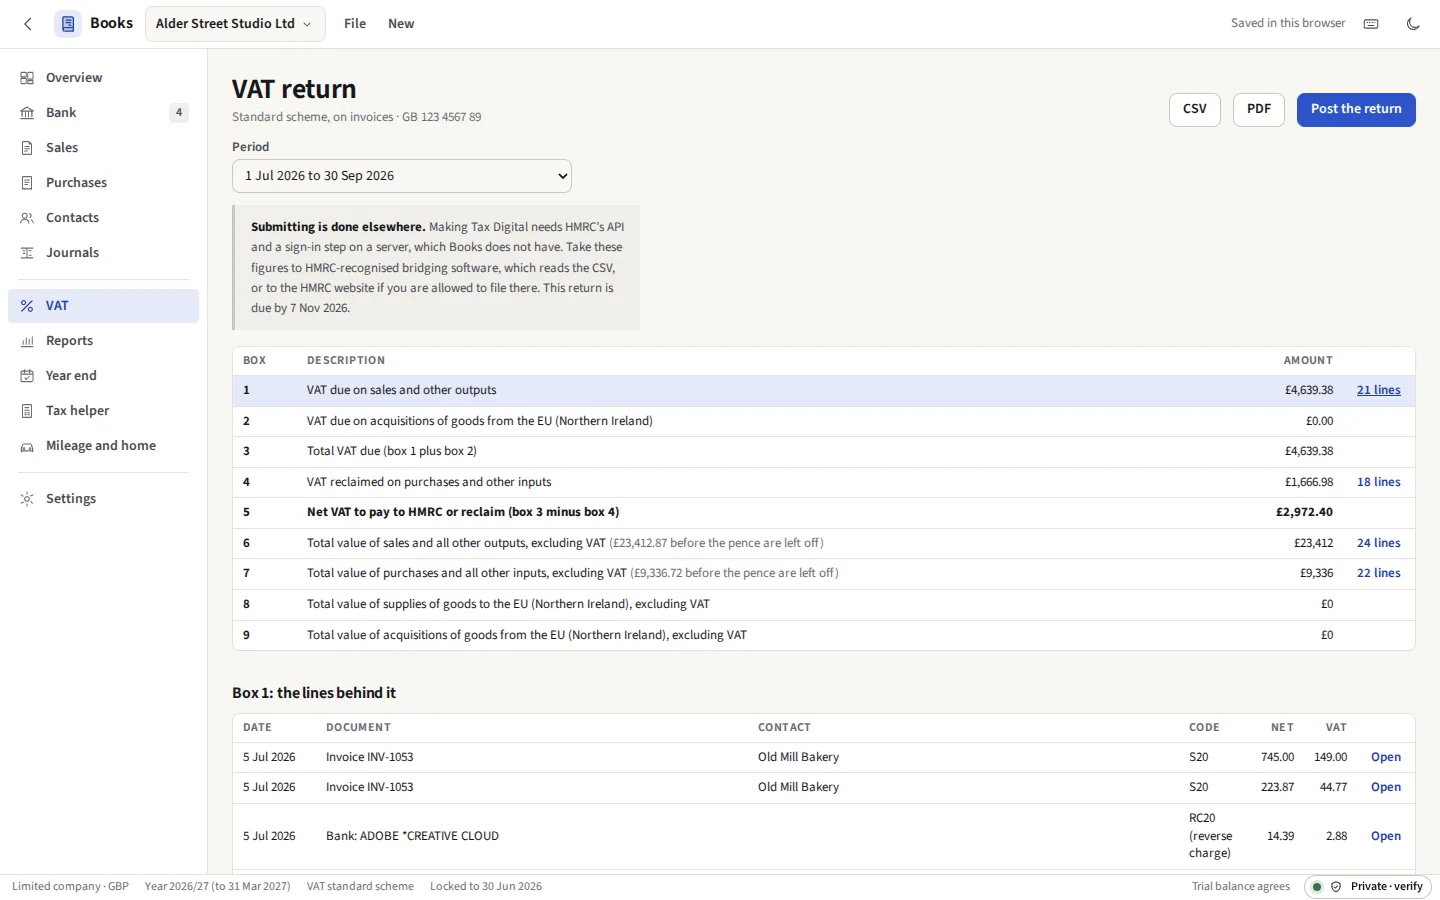Open the Year end section label
The height and width of the screenshot is (900, 1440).
[71, 376]
